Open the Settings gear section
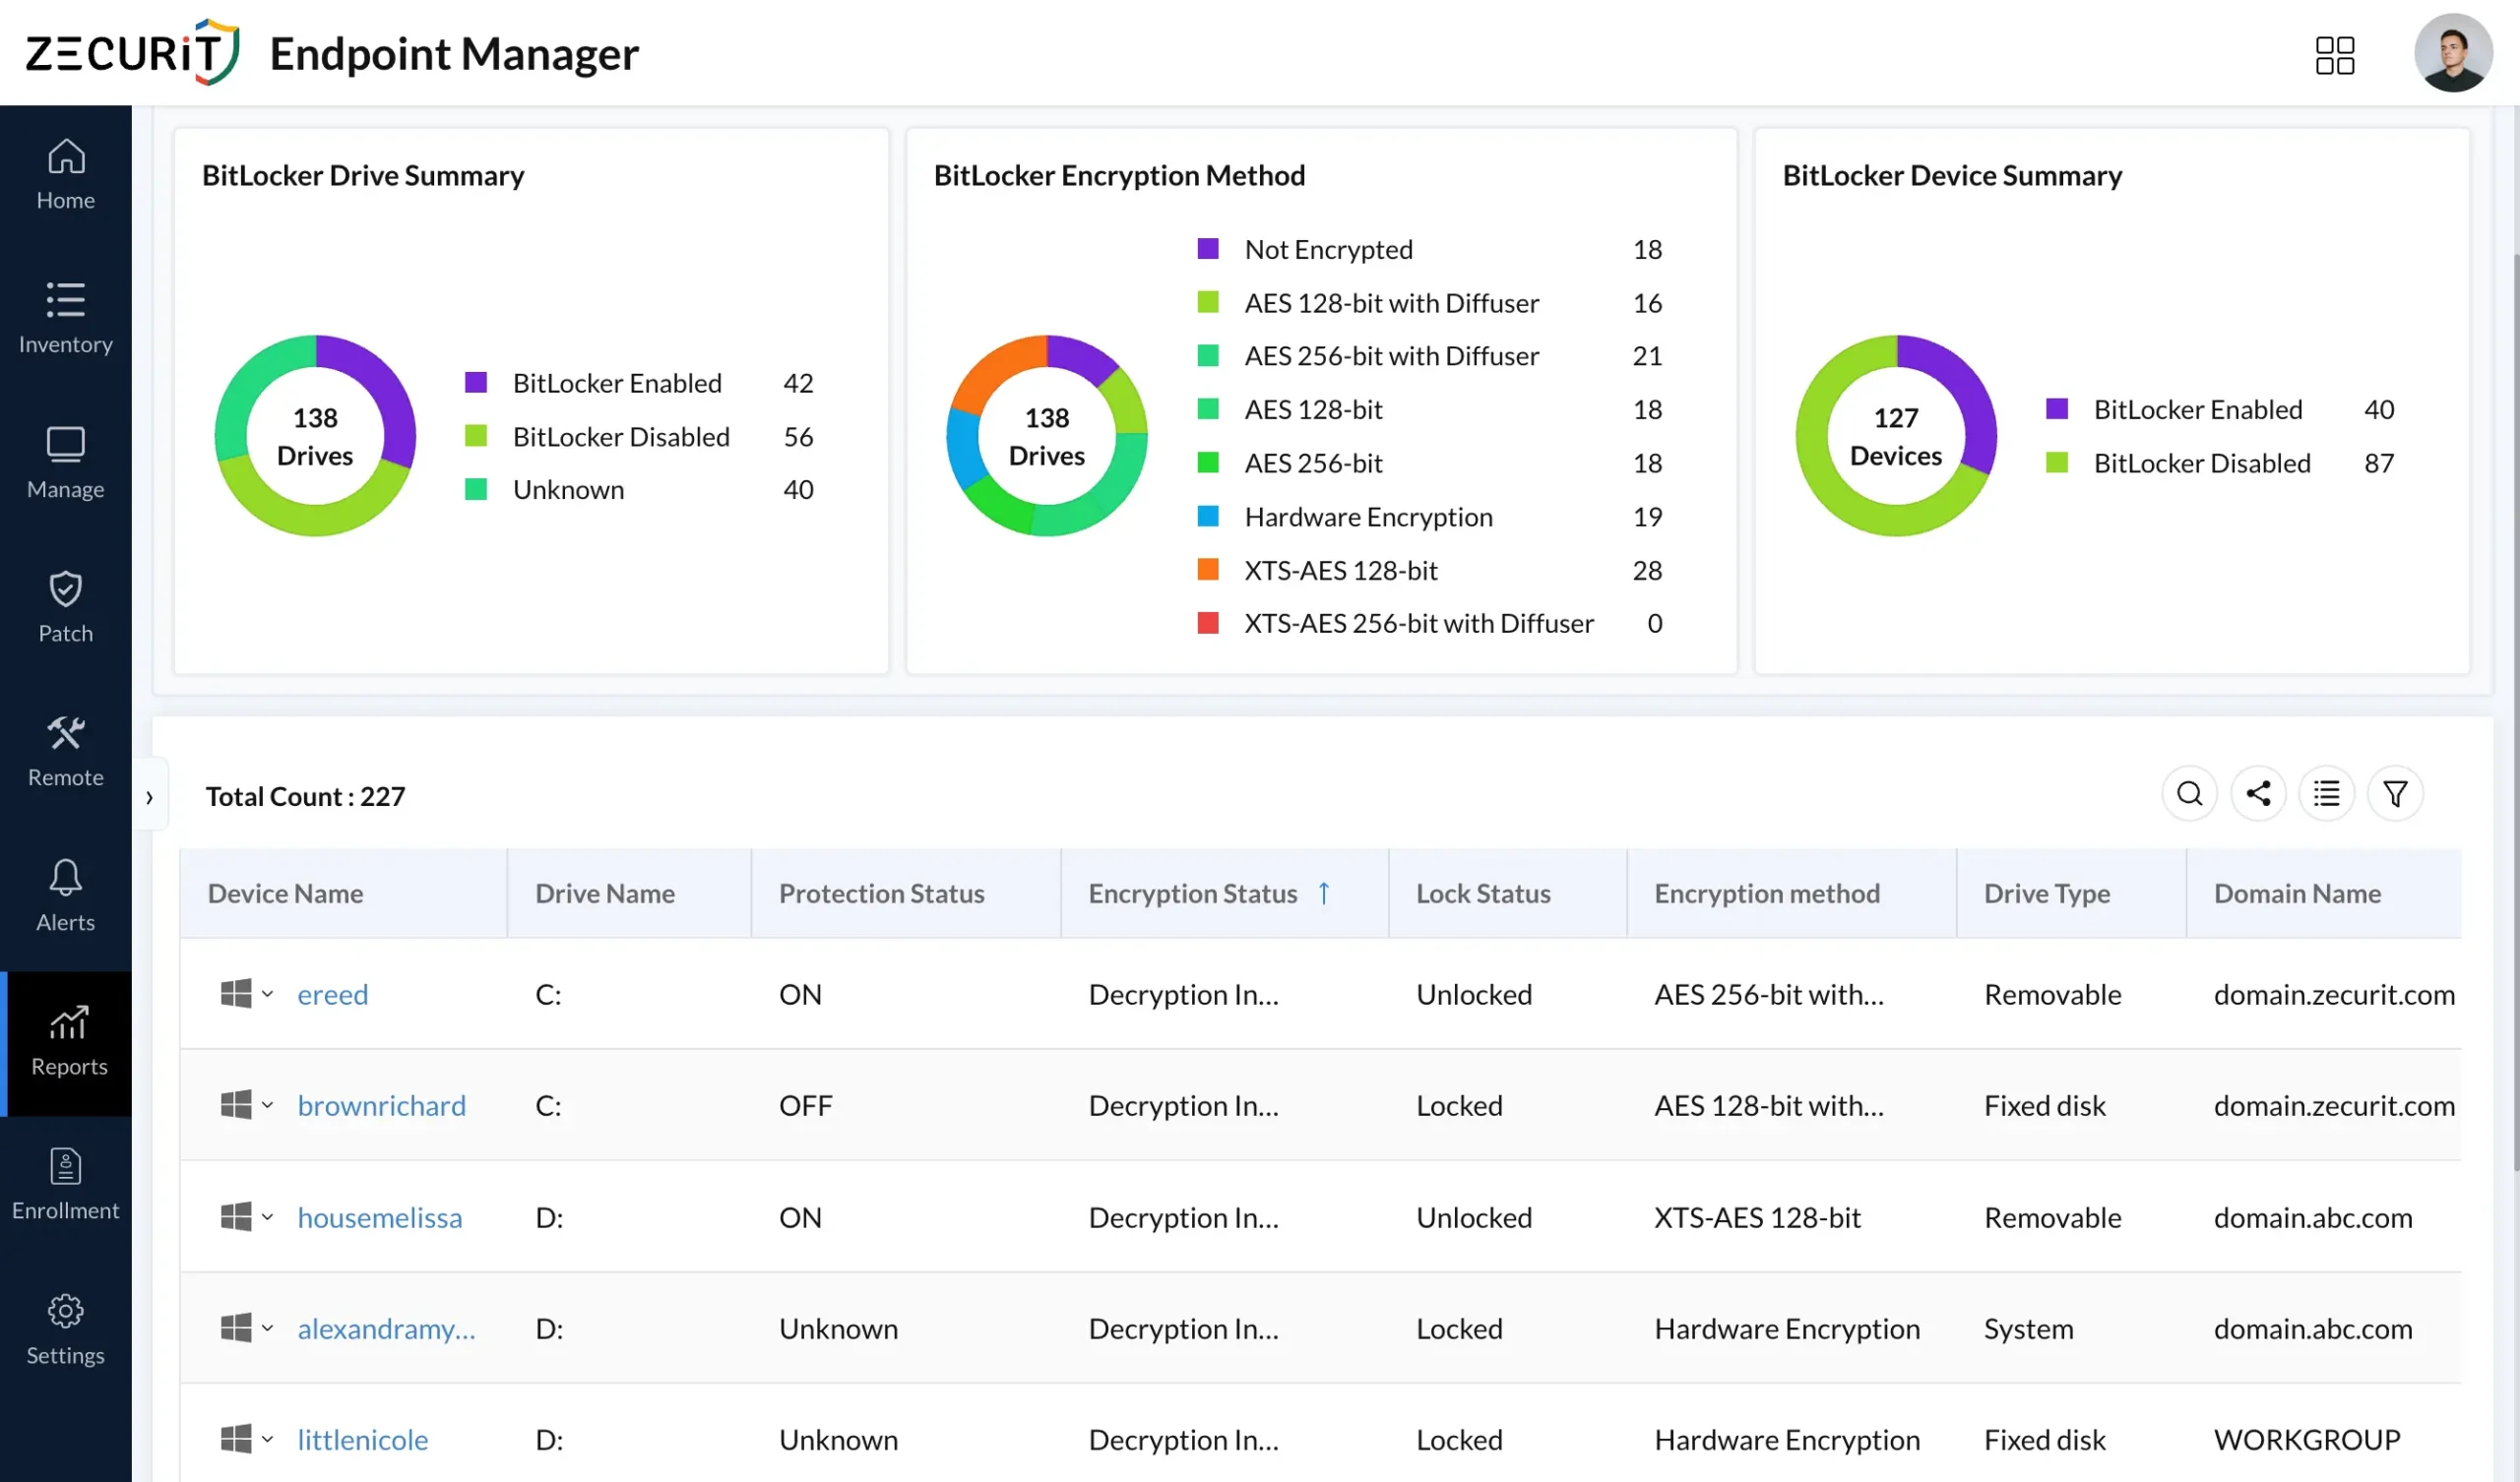Screen dimensions: 2520x1482 66,1329
